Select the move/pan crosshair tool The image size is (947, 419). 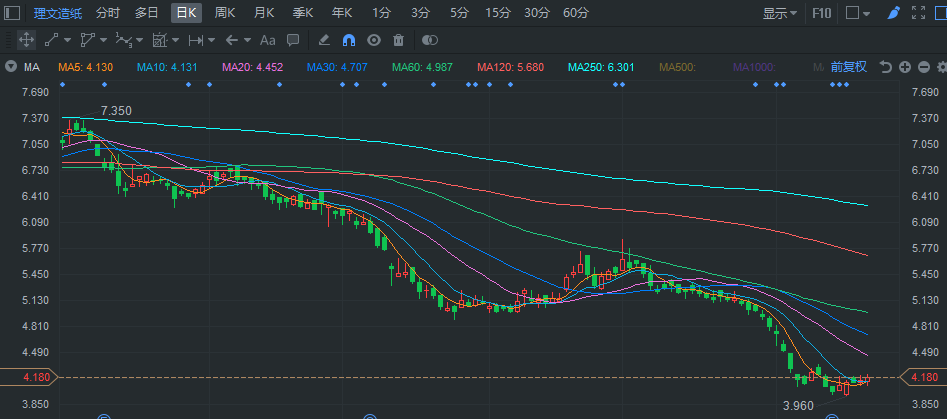(x=27, y=40)
